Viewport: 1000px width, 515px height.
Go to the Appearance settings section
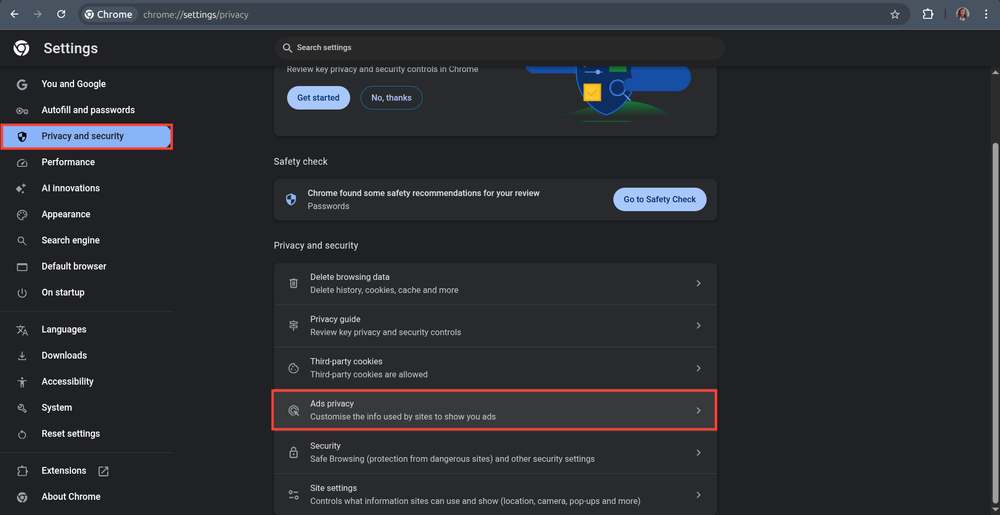pyautogui.click(x=66, y=214)
